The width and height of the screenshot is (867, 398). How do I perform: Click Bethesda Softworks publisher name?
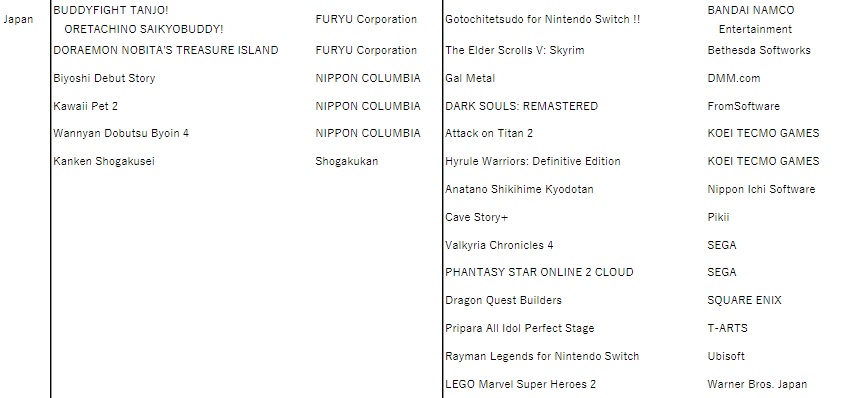(x=759, y=50)
